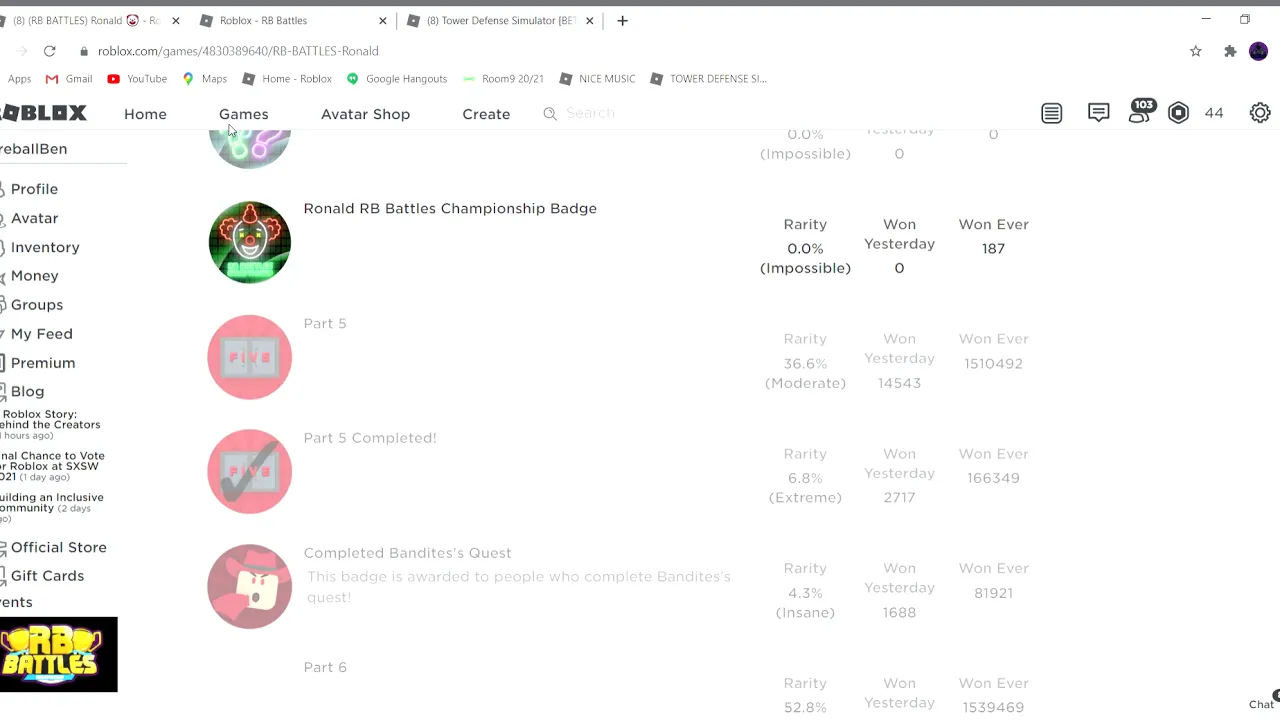
Task: Select the Robux balance 44
Action: tap(1214, 113)
